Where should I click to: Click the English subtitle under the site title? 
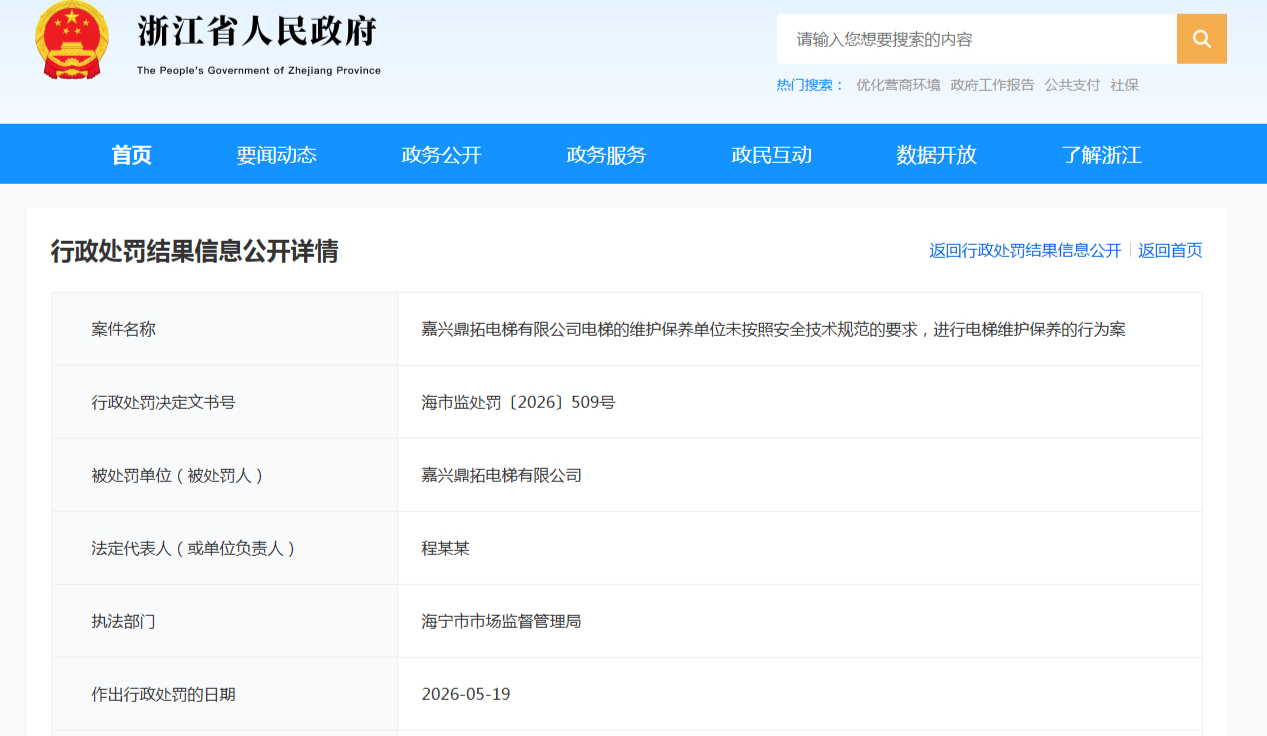[x=259, y=70]
